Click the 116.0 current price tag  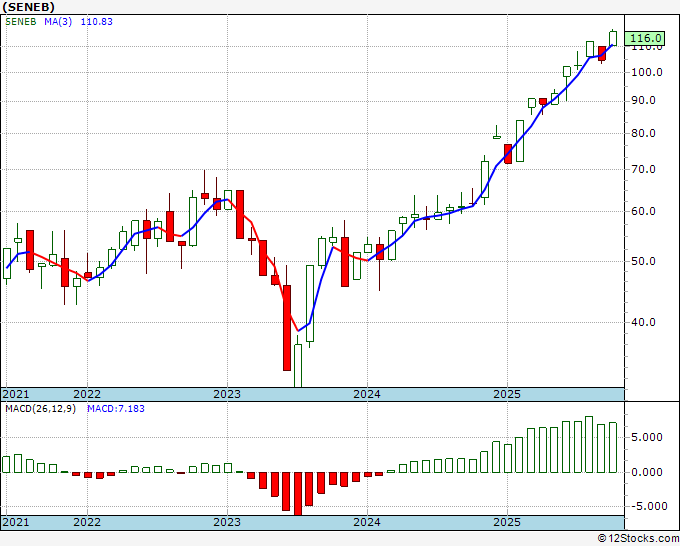646,39
